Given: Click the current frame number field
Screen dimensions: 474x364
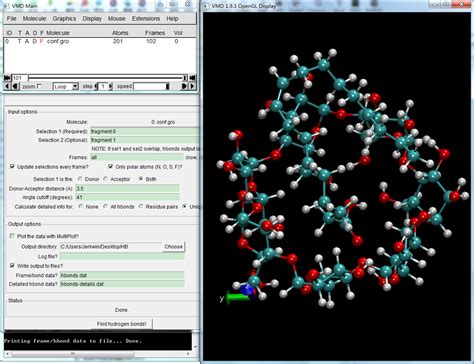Looking at the screenshot, I should tap(19, 78).
